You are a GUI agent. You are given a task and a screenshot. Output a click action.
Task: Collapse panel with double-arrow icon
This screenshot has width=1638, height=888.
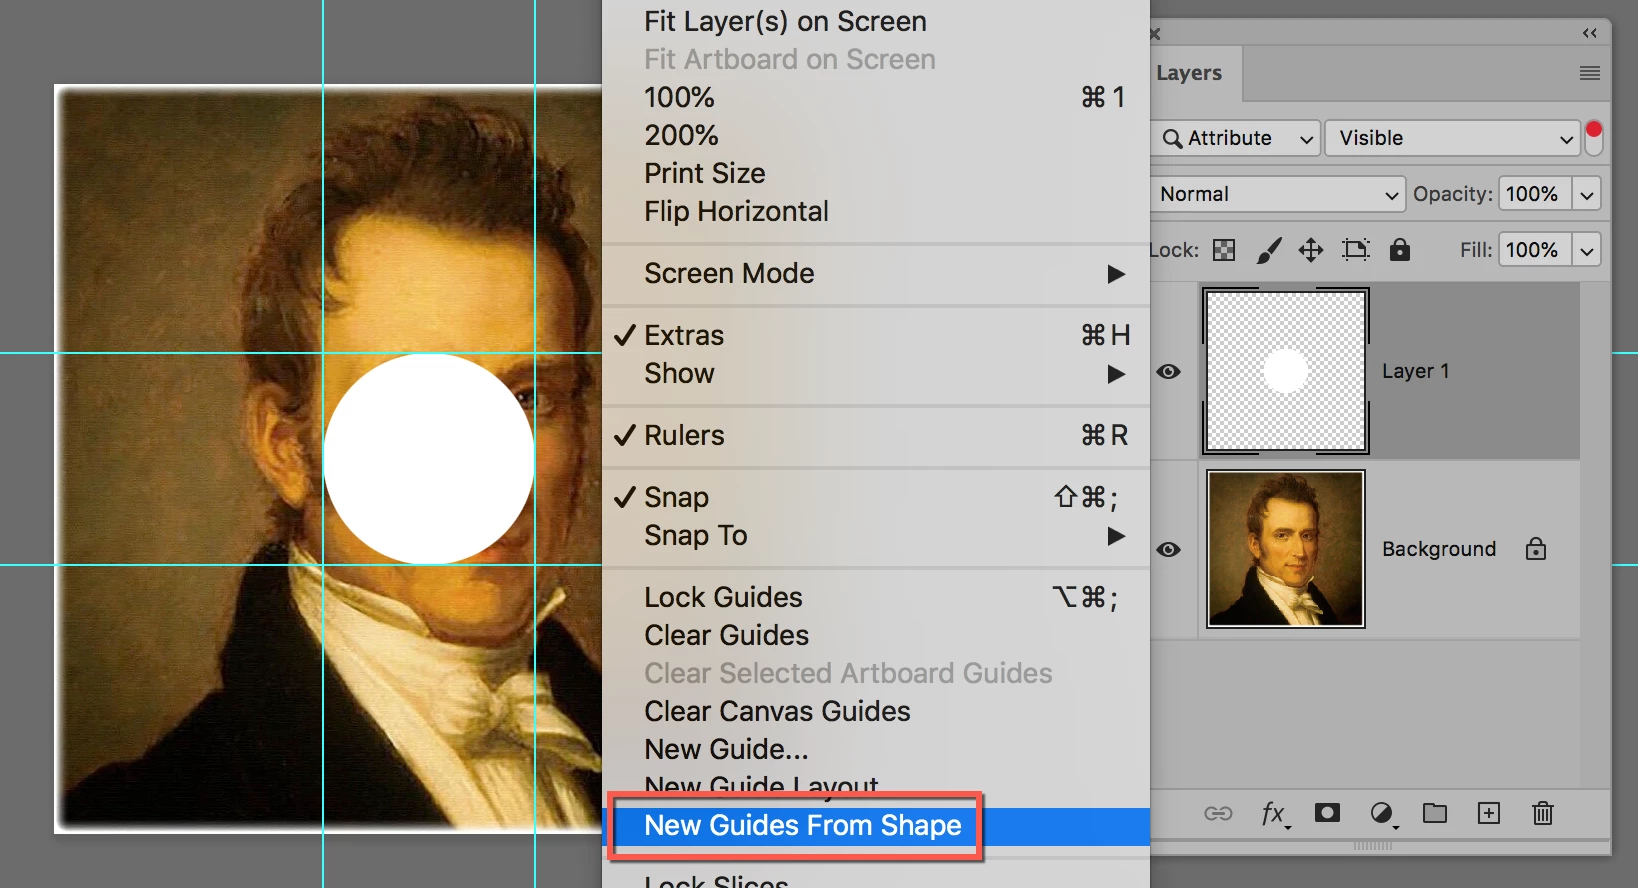point(1590,33)
